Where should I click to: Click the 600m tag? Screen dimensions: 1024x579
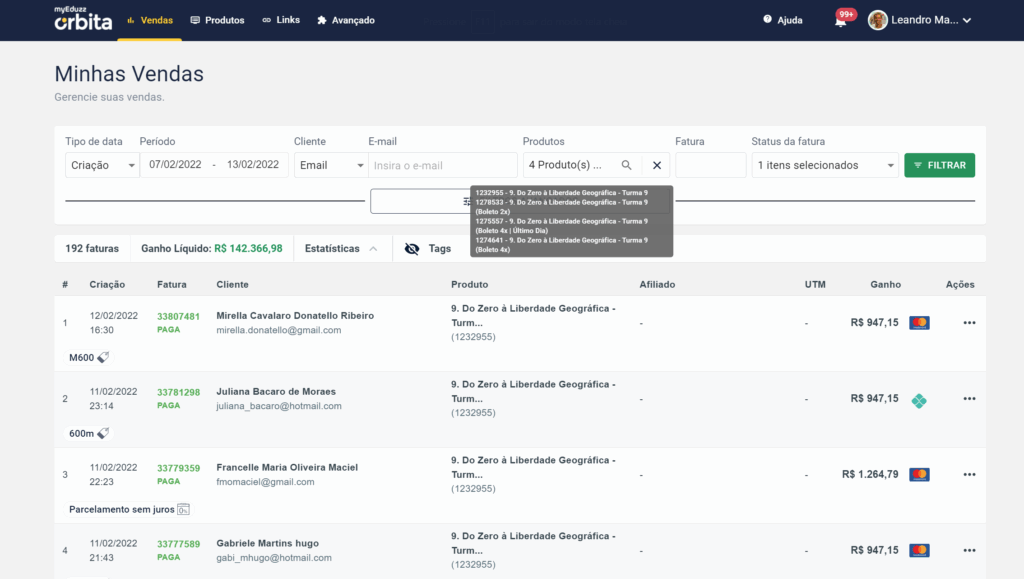(89, 433)
